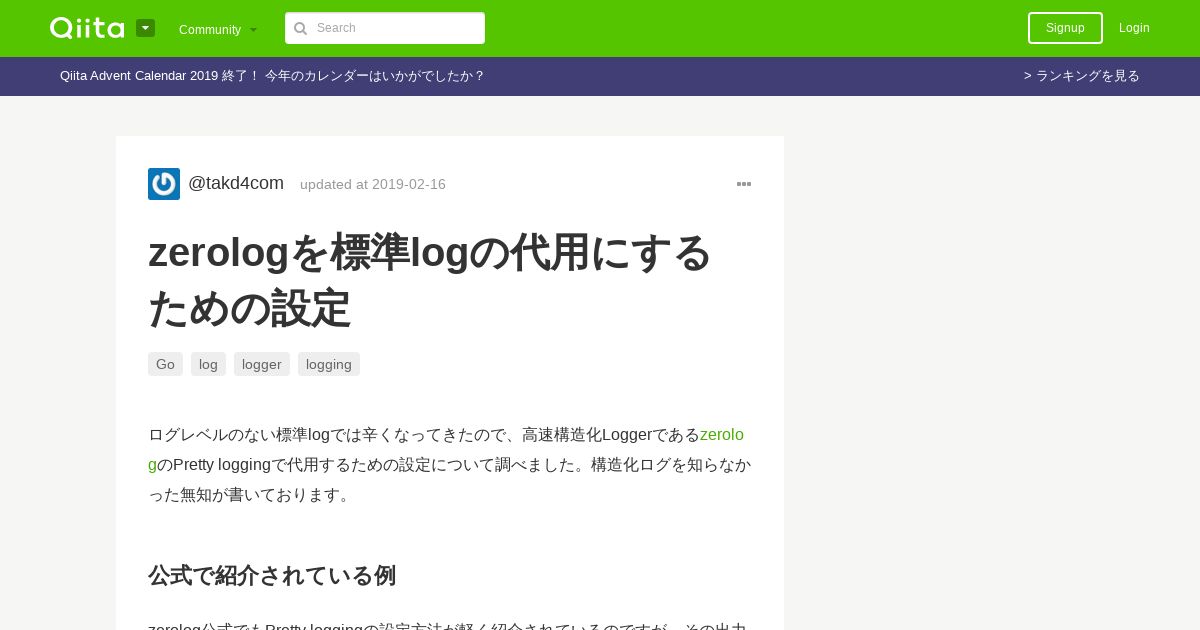The height and width of the screenshot is (630, 1200).
Task: Click the article title heading
Action: pos(430,280)
